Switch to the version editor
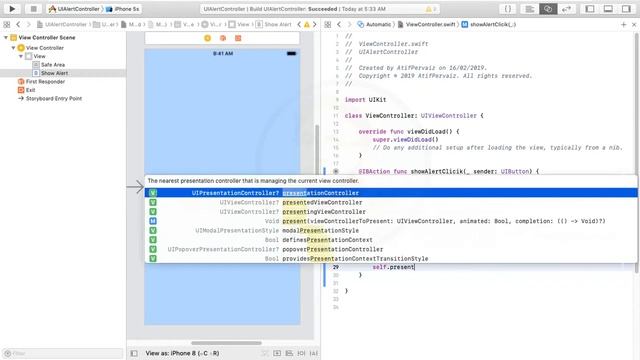Viewport: 640px width, 360px height. coord(566,9)
